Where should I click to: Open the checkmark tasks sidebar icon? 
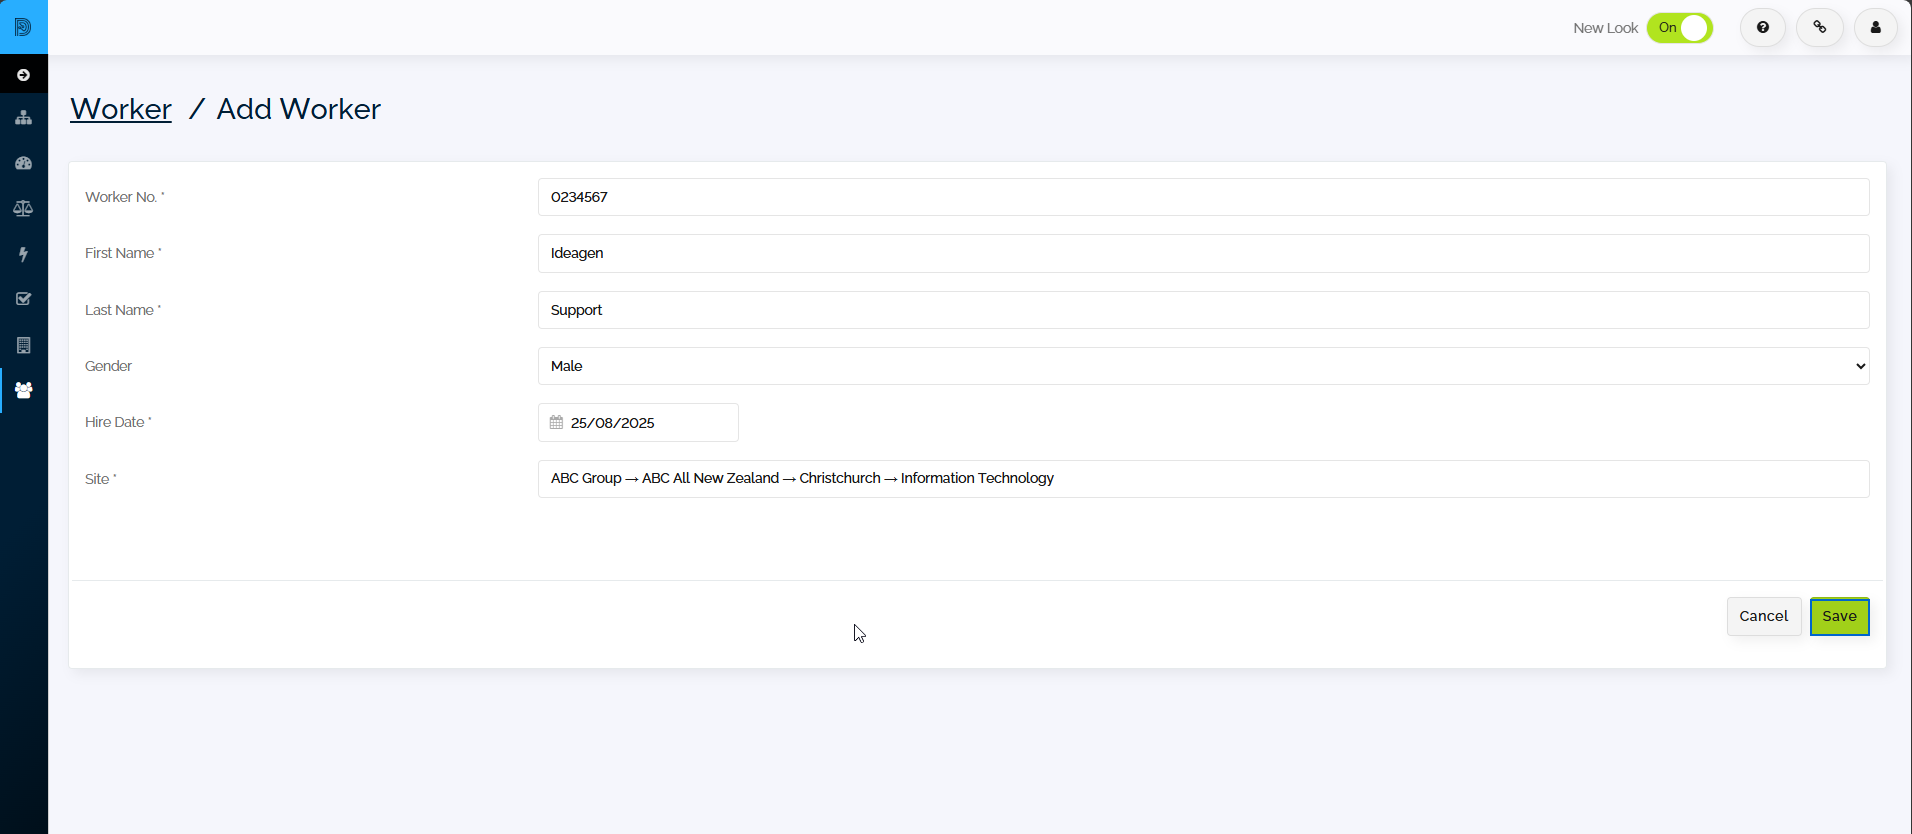coord(23,299)
